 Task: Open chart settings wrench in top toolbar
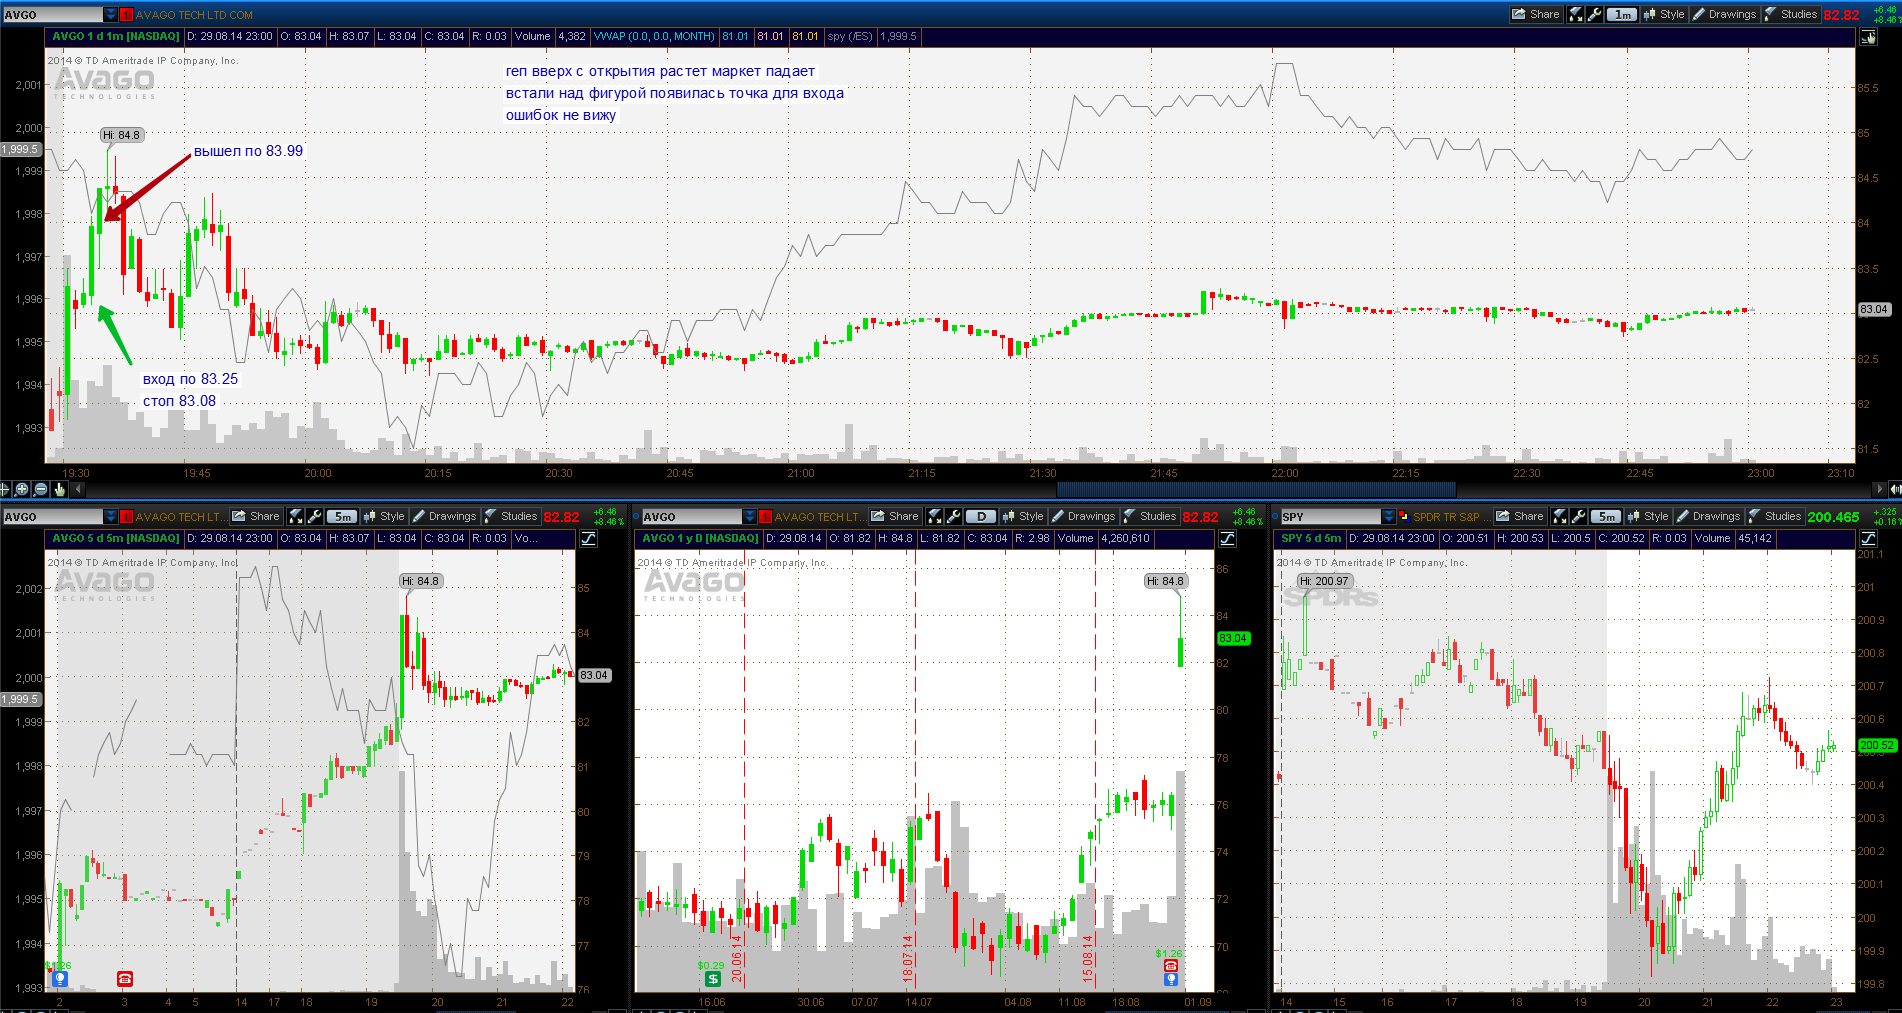click(x=1594, y=14)
